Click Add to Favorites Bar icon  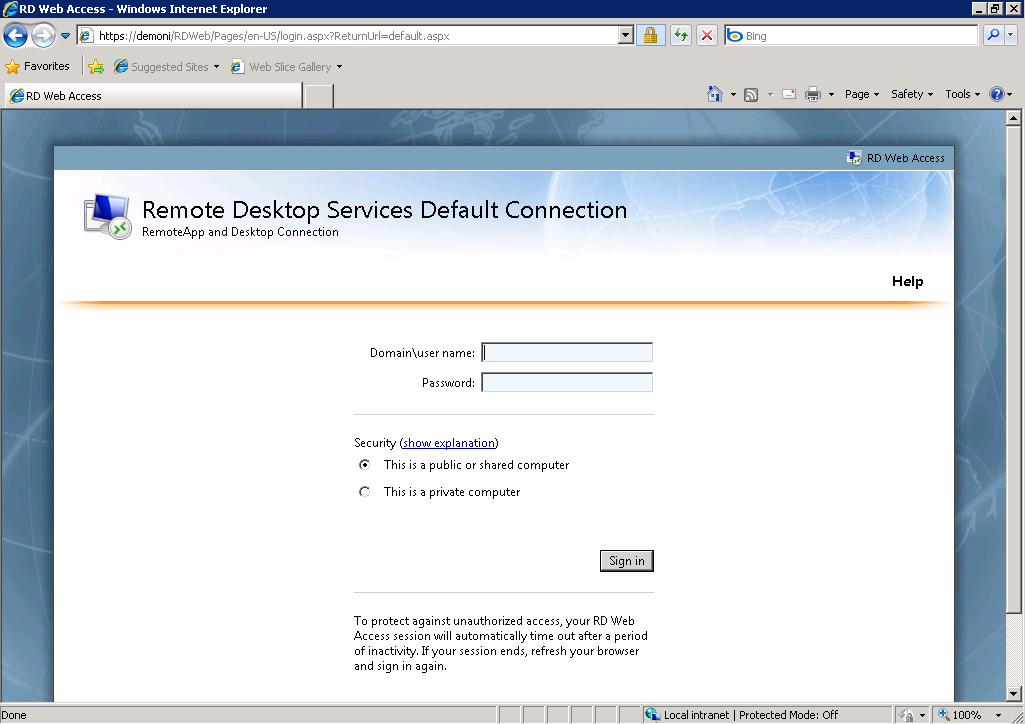[x=96, y=66]
